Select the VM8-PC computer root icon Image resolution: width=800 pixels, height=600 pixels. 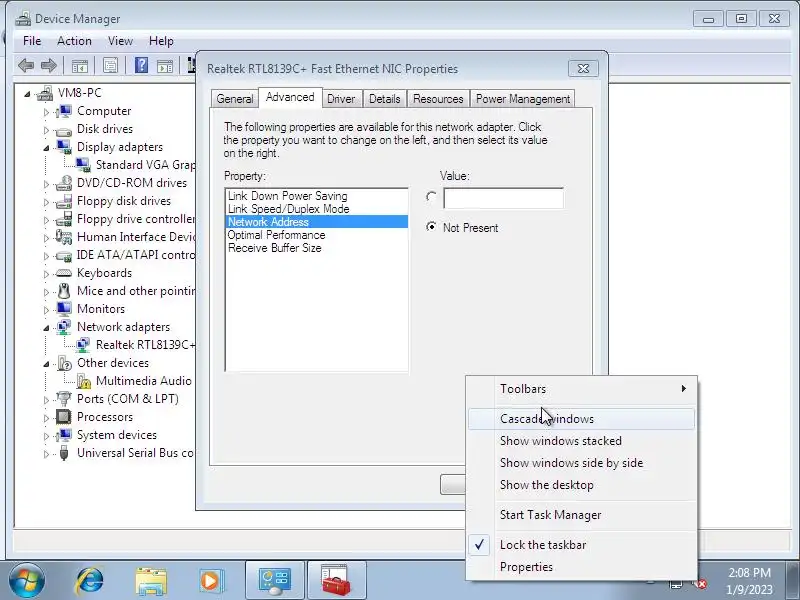coord(44,93)
